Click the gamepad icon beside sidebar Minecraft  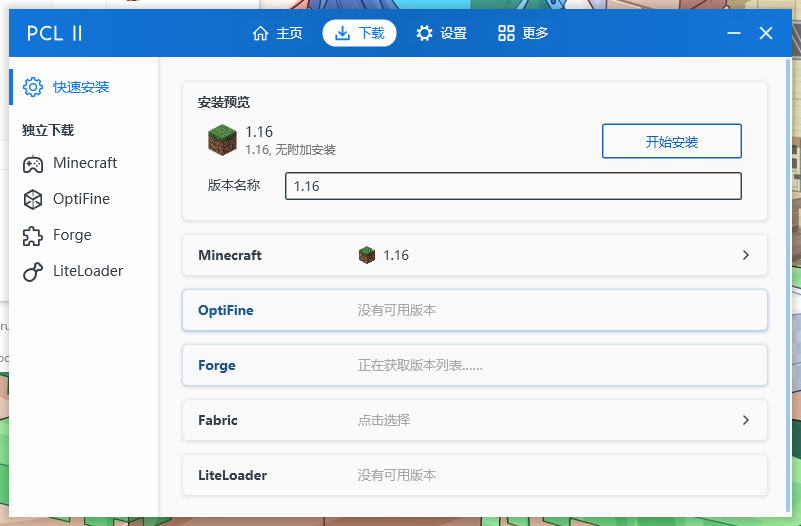(x=33, y=164)
